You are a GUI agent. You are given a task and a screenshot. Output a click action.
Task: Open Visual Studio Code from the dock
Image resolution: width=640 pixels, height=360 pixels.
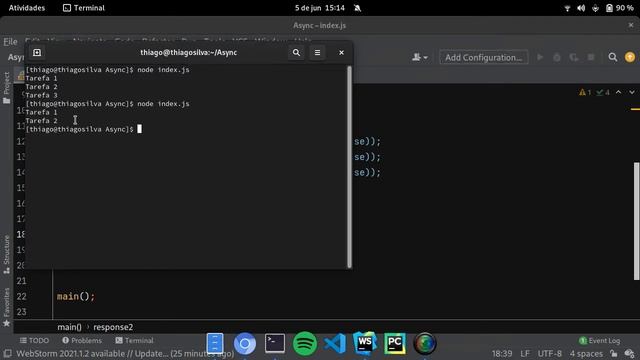pos(335,343)
